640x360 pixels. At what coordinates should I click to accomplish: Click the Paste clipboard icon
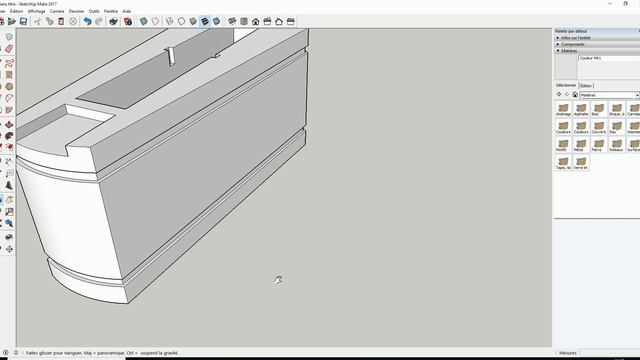tap(61, 21)
